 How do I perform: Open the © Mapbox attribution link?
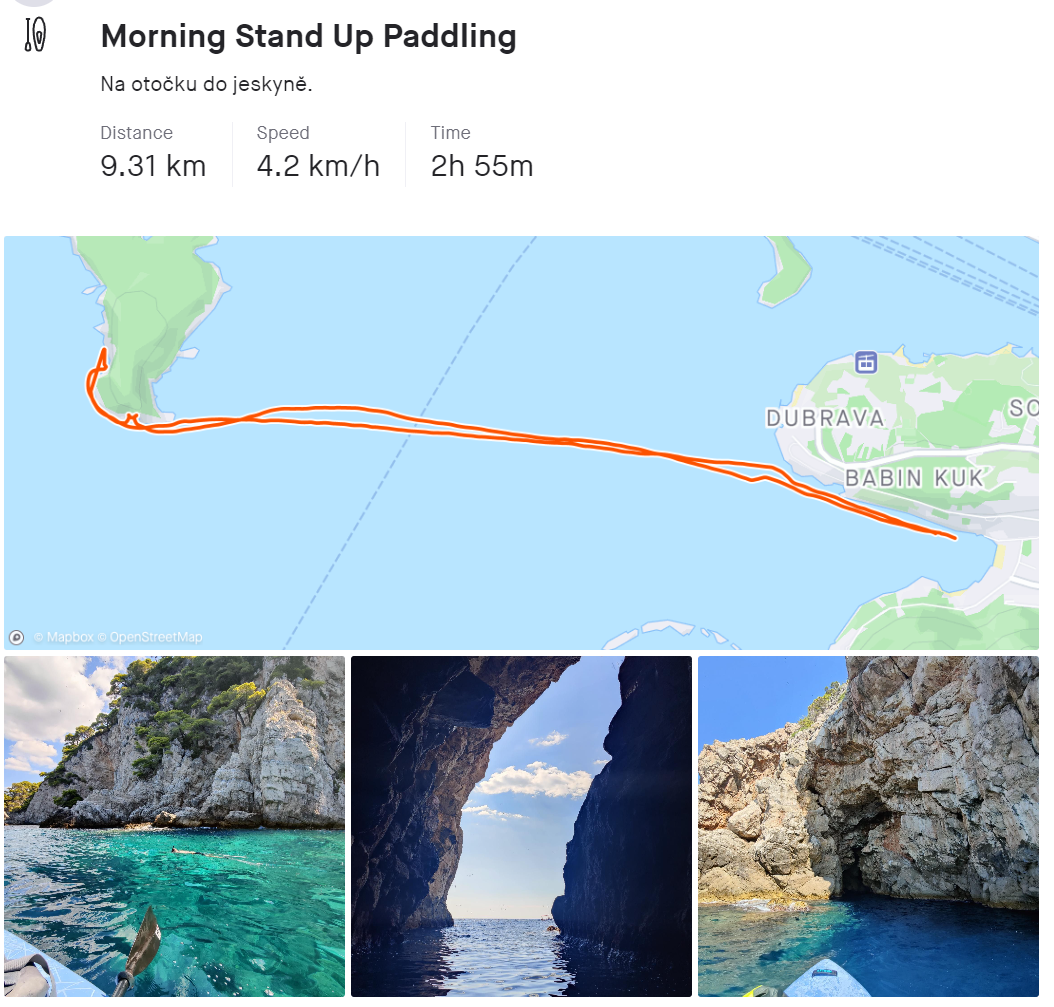[64, 637]
